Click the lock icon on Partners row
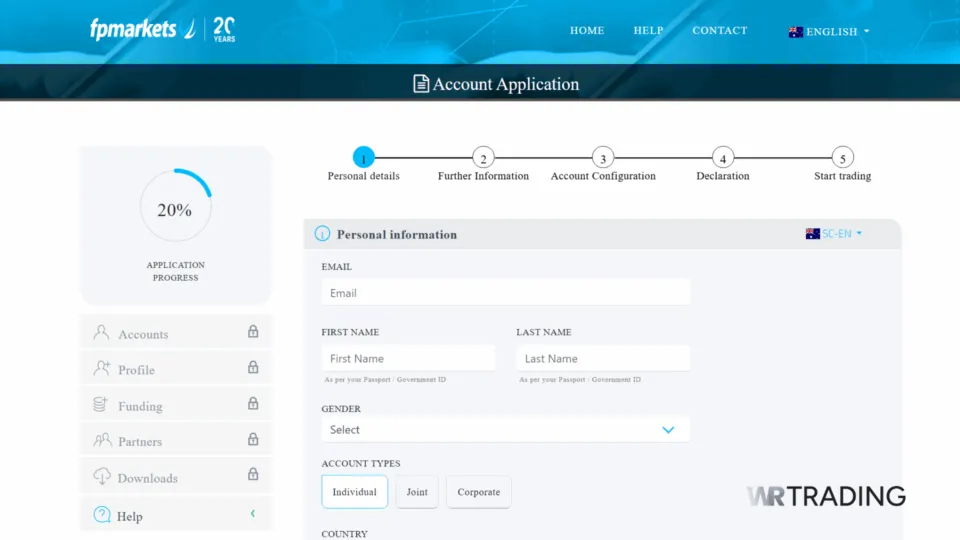This screenshot has height=540, width=960. 253,438
